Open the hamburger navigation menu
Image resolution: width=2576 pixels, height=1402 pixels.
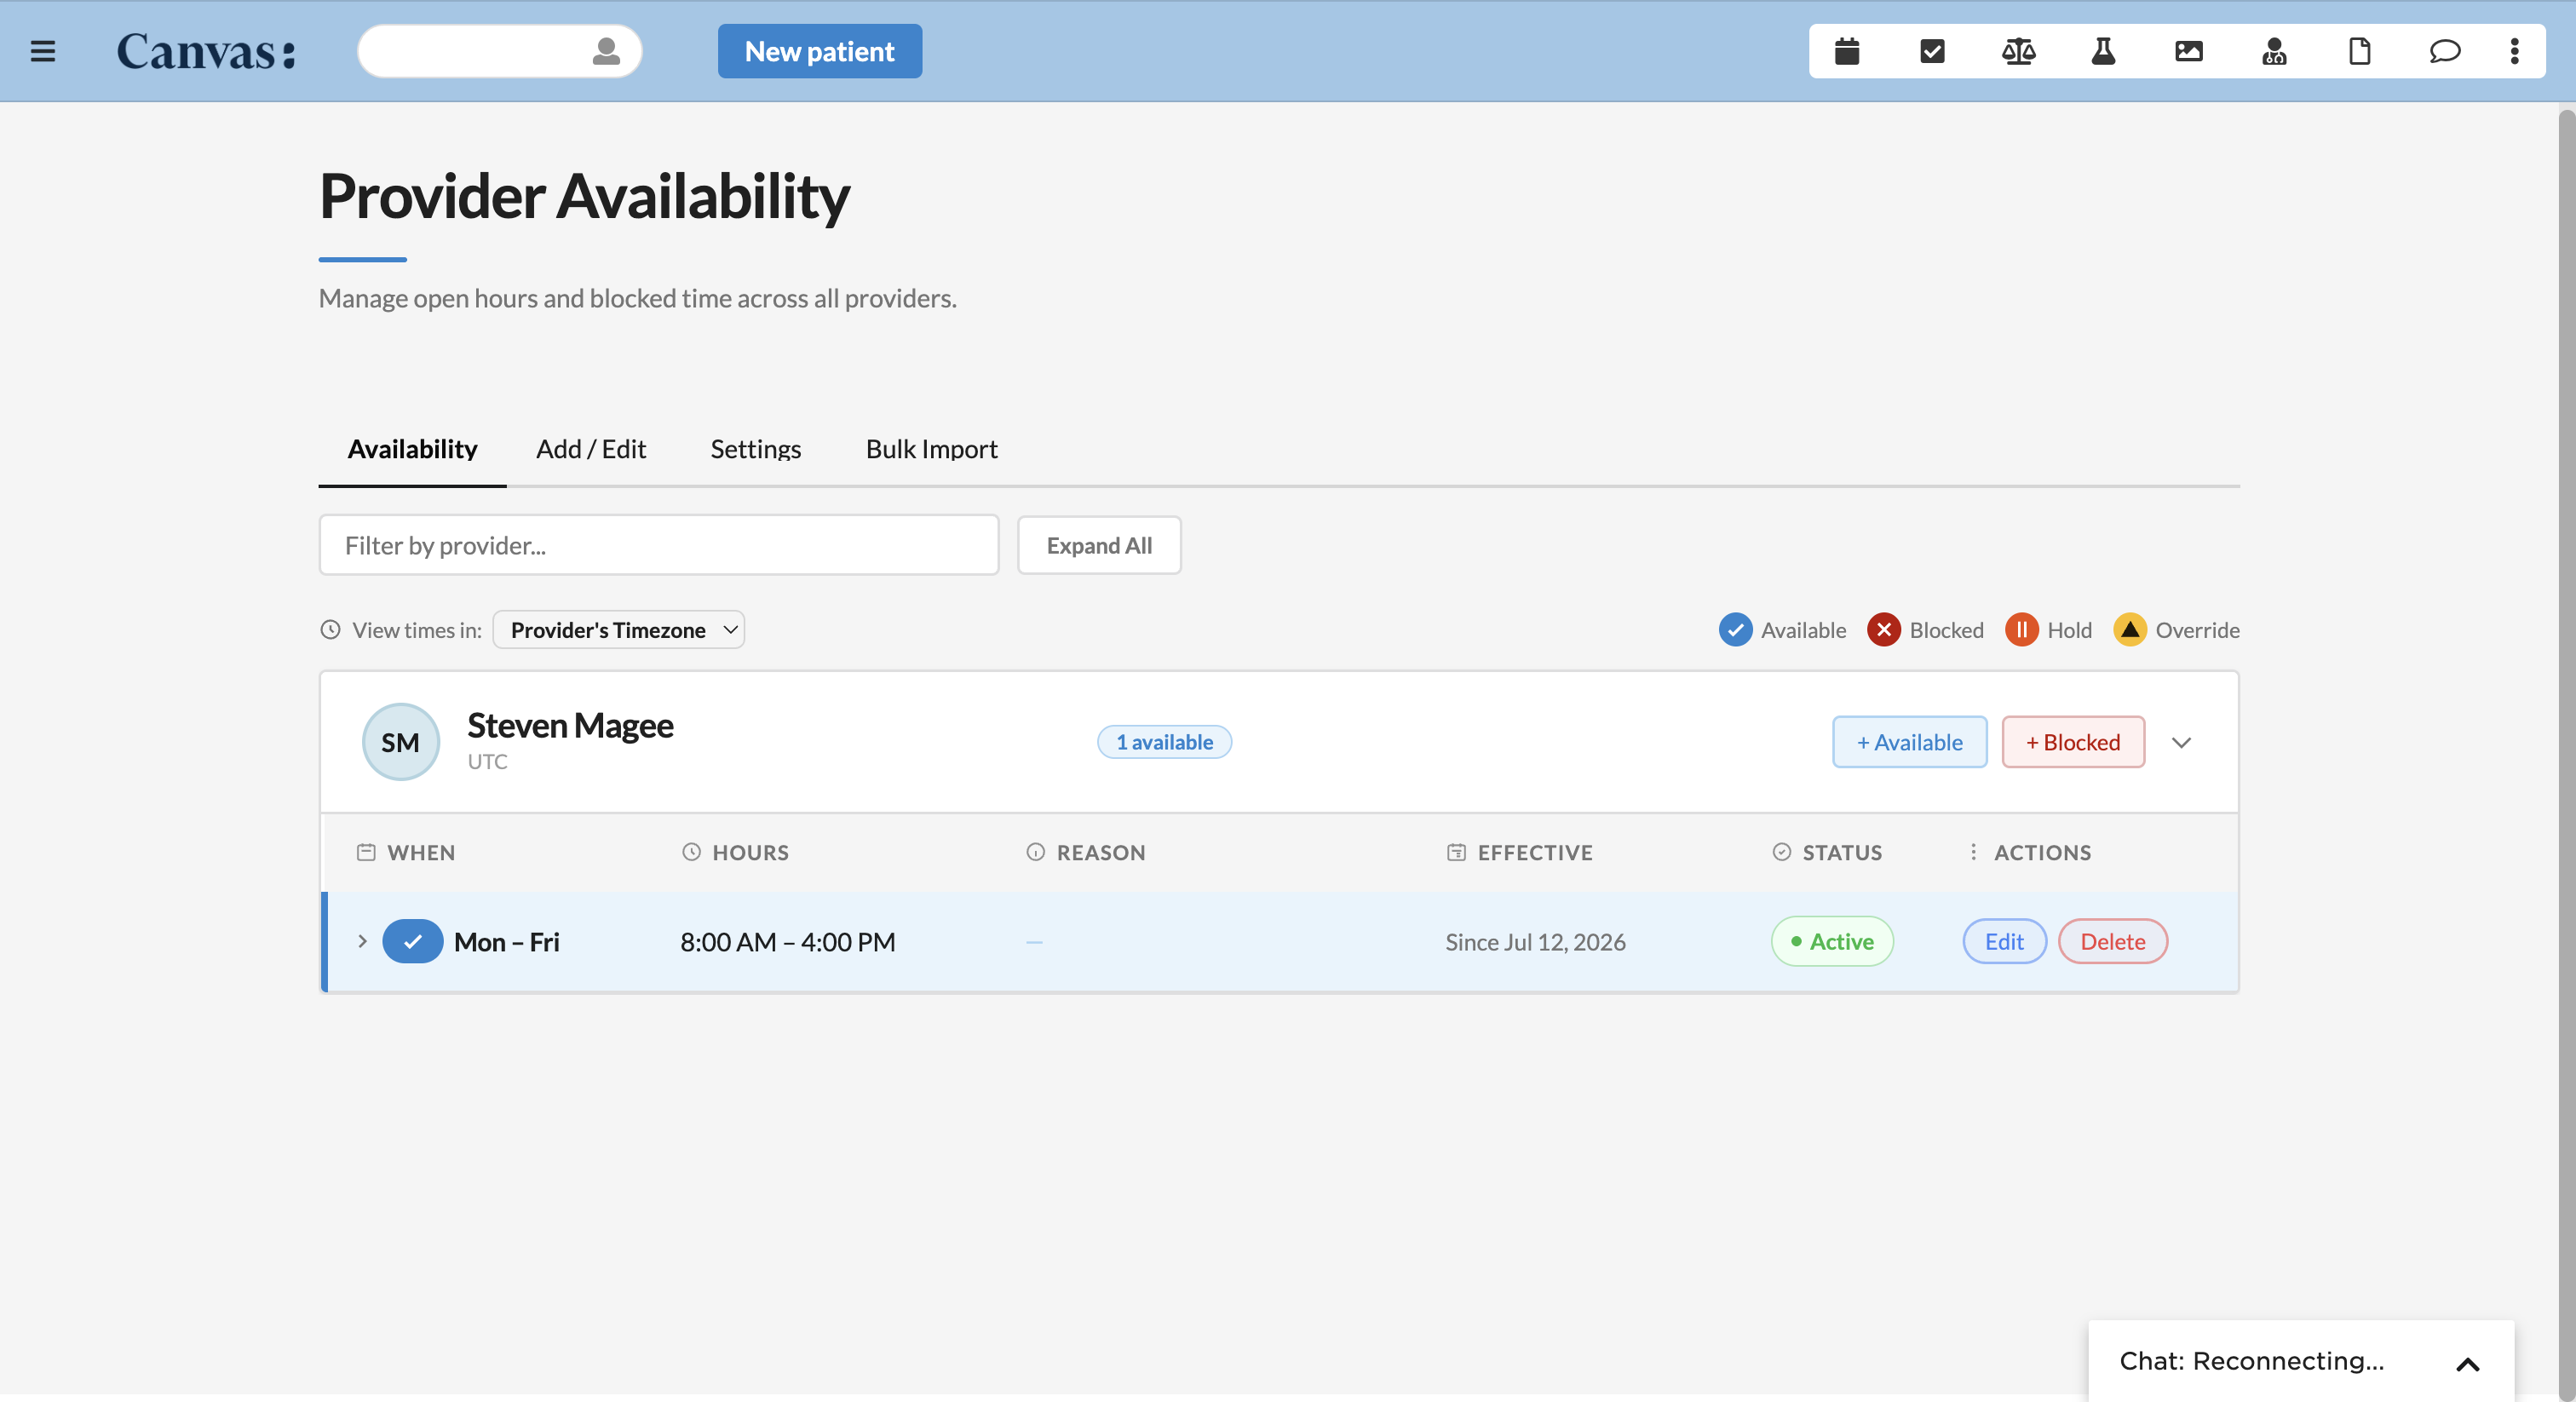click(x=43, y=51)
